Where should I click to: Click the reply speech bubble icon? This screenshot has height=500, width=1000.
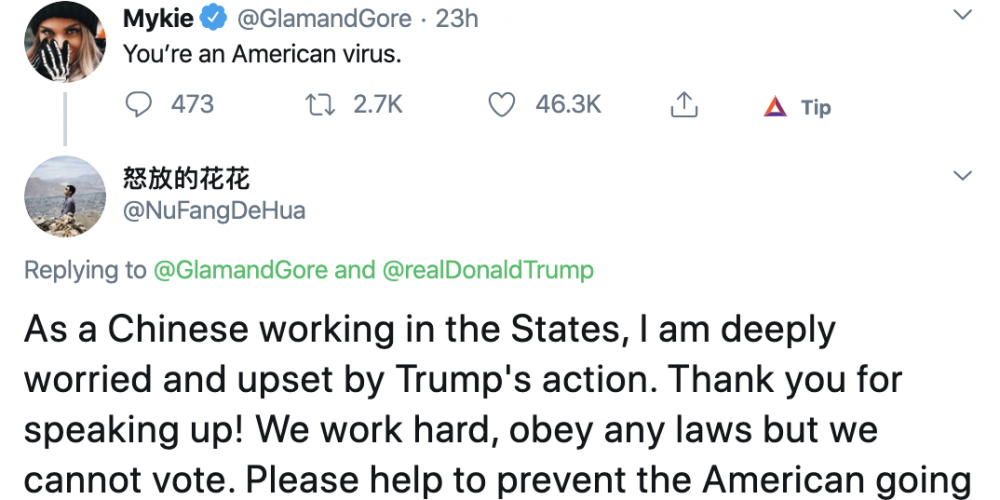coord(142,104)
